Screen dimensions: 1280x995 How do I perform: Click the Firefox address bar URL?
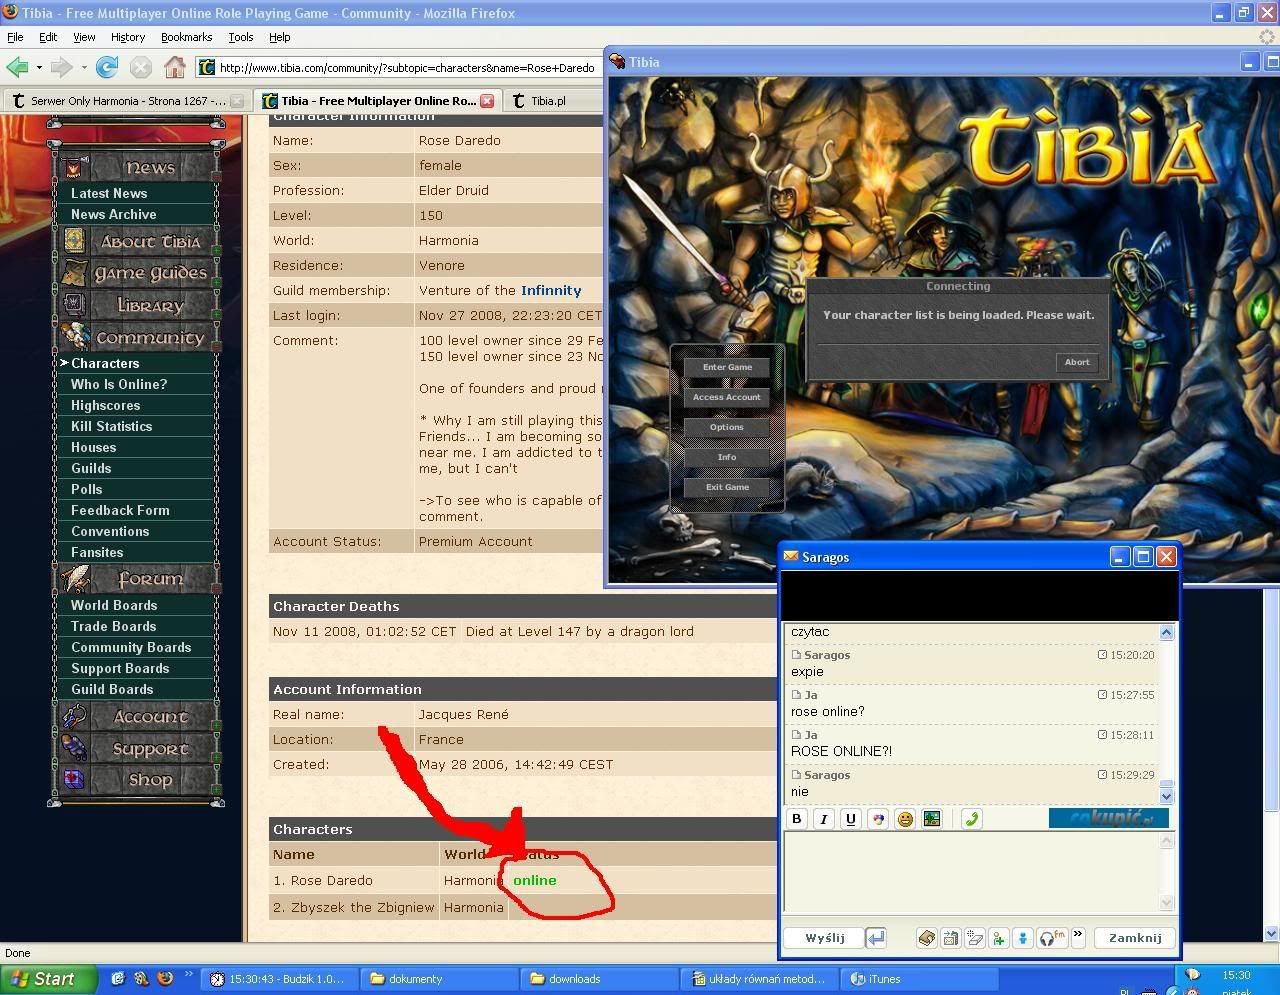407,68
